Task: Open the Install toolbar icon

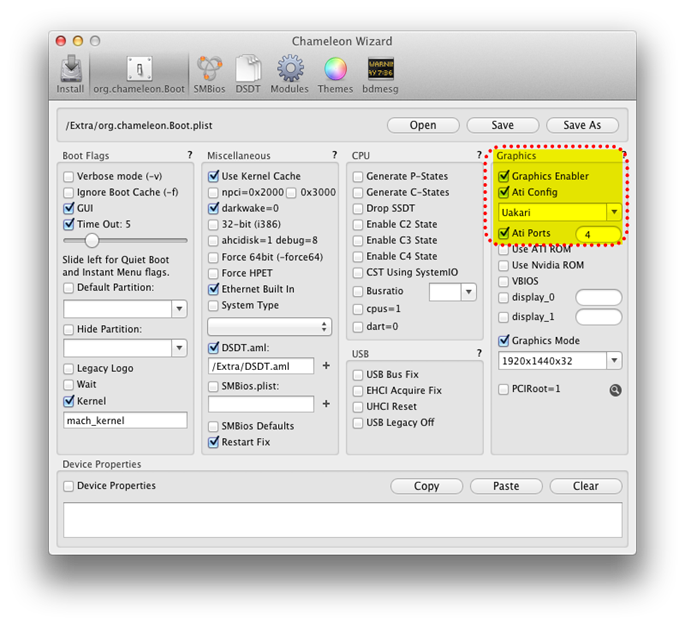Action: point(70,74)
